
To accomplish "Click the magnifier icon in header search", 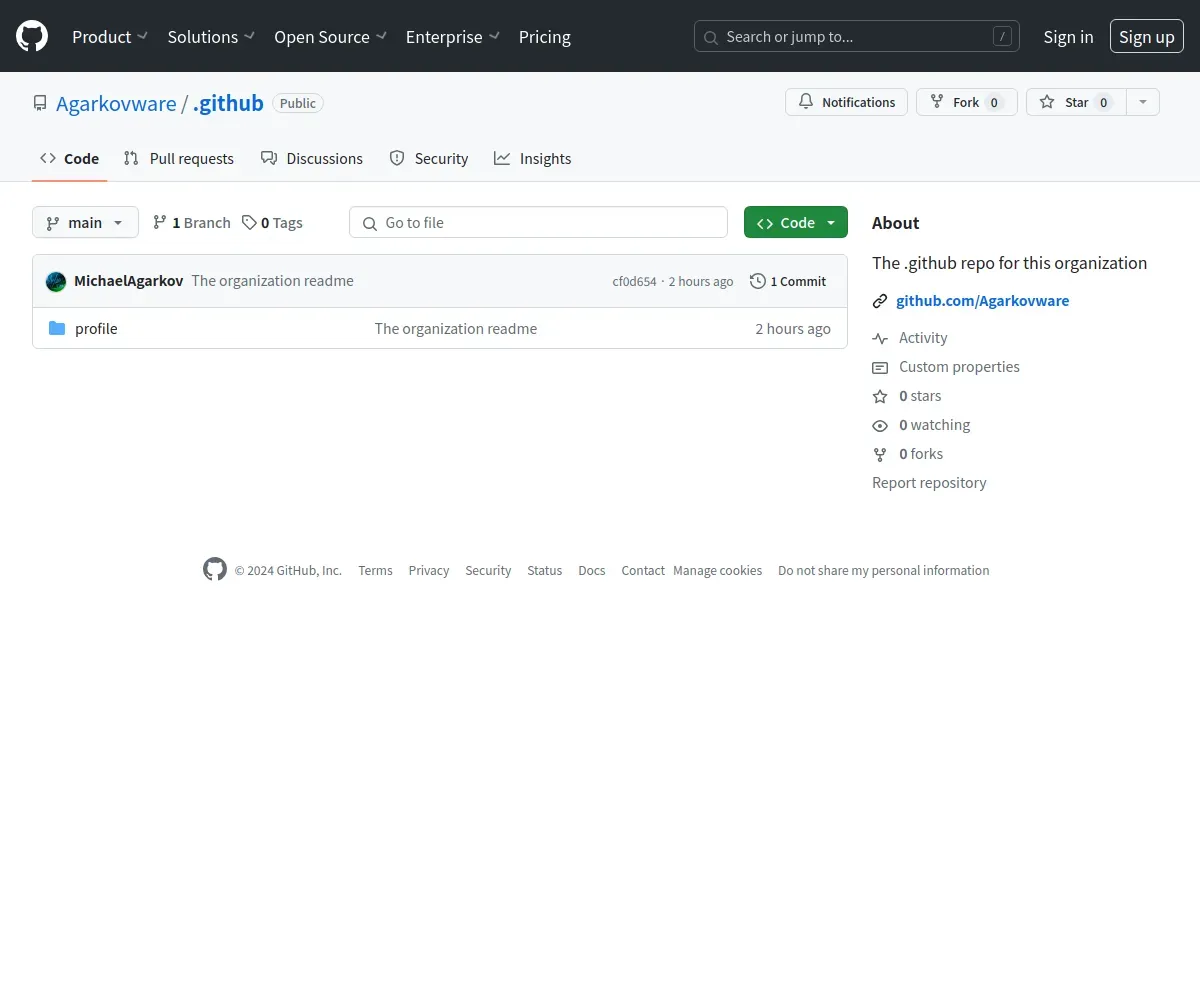I will point(711,37).
